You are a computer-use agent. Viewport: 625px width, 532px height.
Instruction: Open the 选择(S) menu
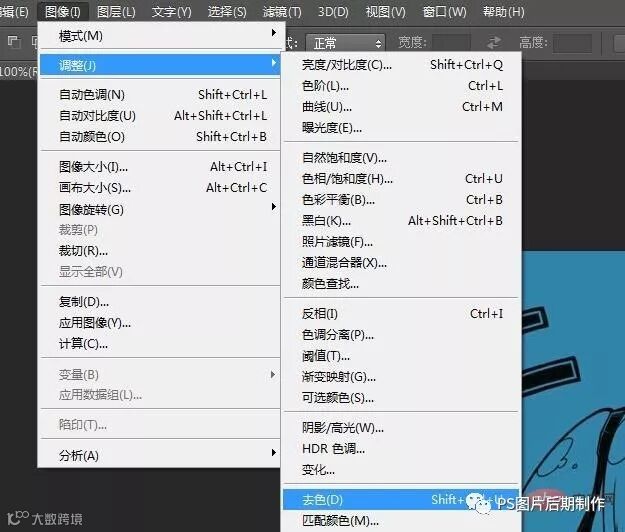[227, 12]
